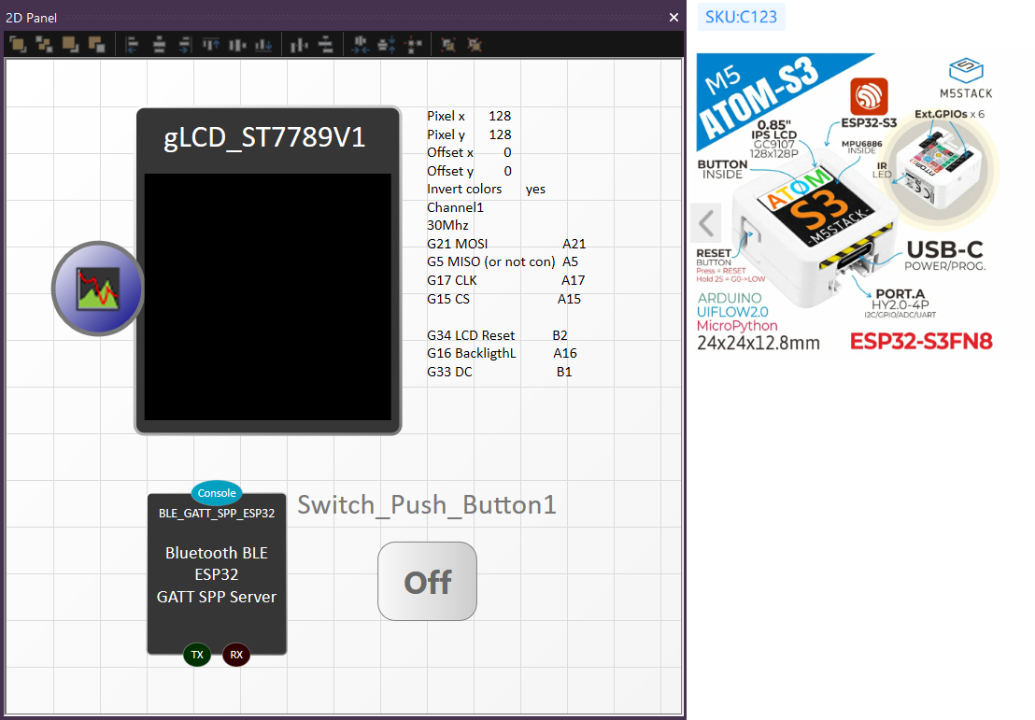The height and width of the screenshot is (720, 1035).
Task: Select the Bluetooth BLE GATT SPP Server component
Action: (217, 575)
